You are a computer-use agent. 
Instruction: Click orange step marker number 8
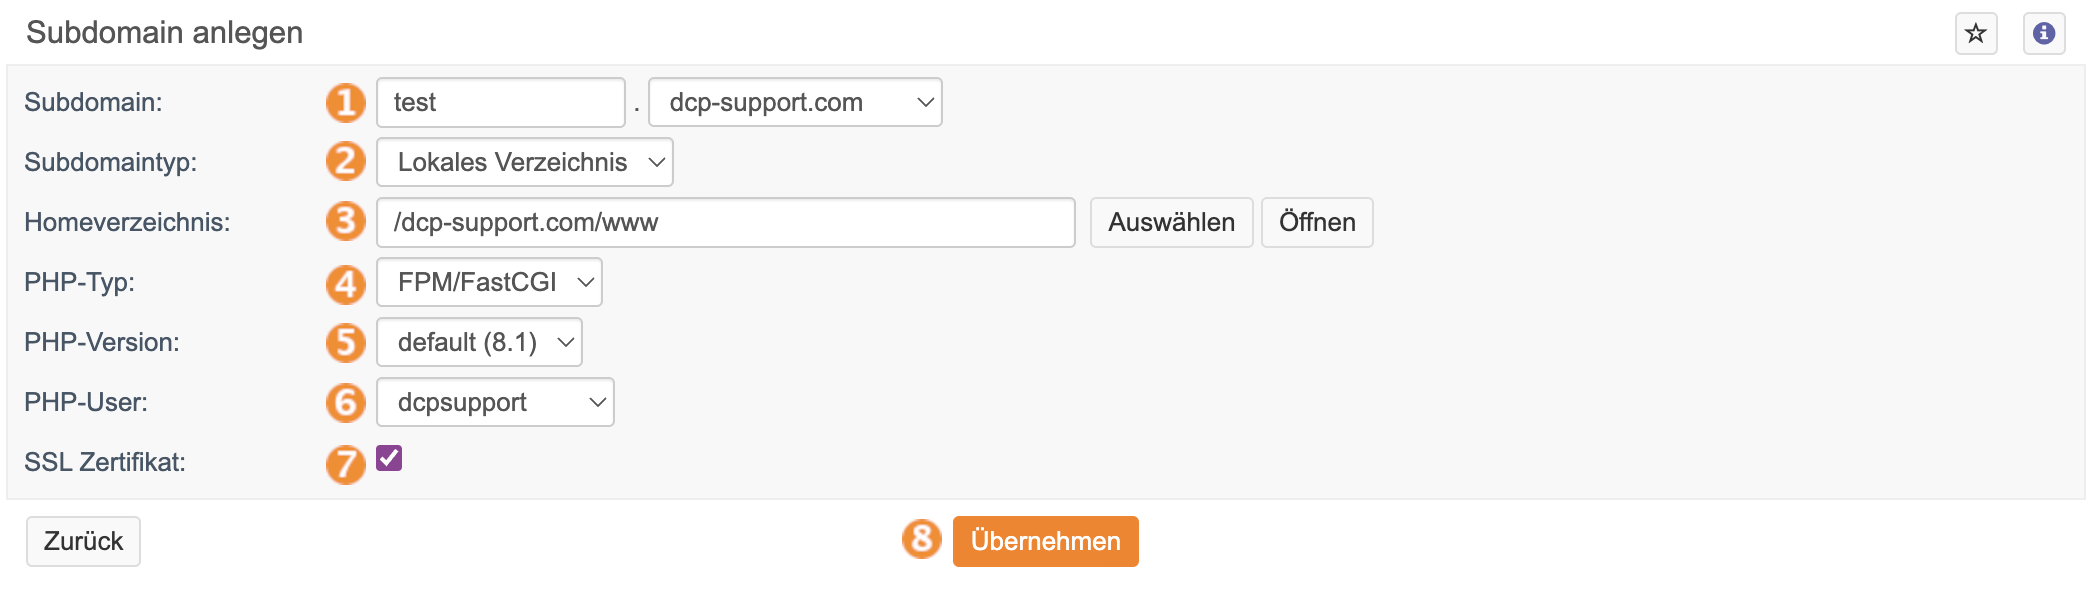tap(922, 539)
